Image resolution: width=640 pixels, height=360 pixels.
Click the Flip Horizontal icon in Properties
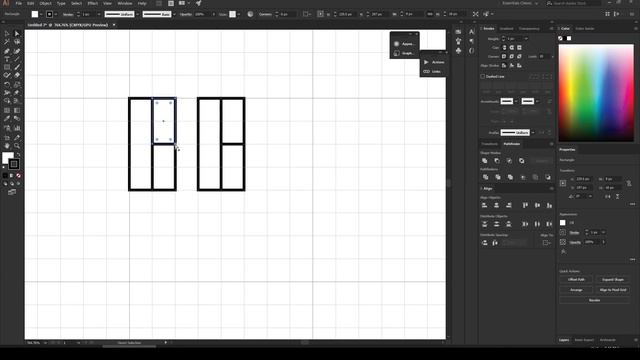(608, 197)
